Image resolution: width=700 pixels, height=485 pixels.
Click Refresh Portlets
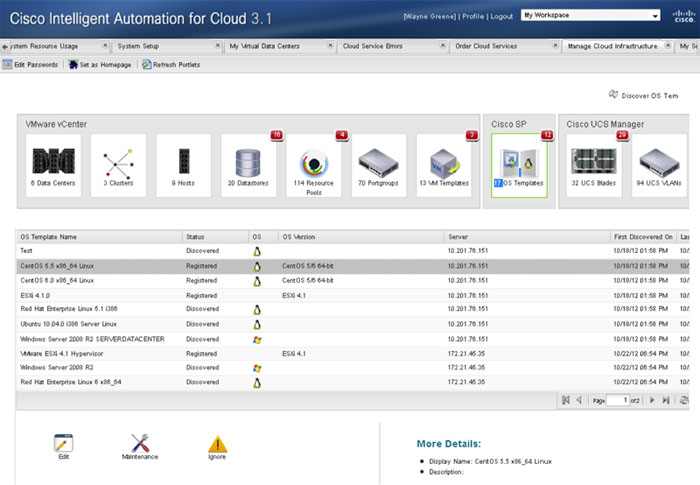(x=171, y=65)
